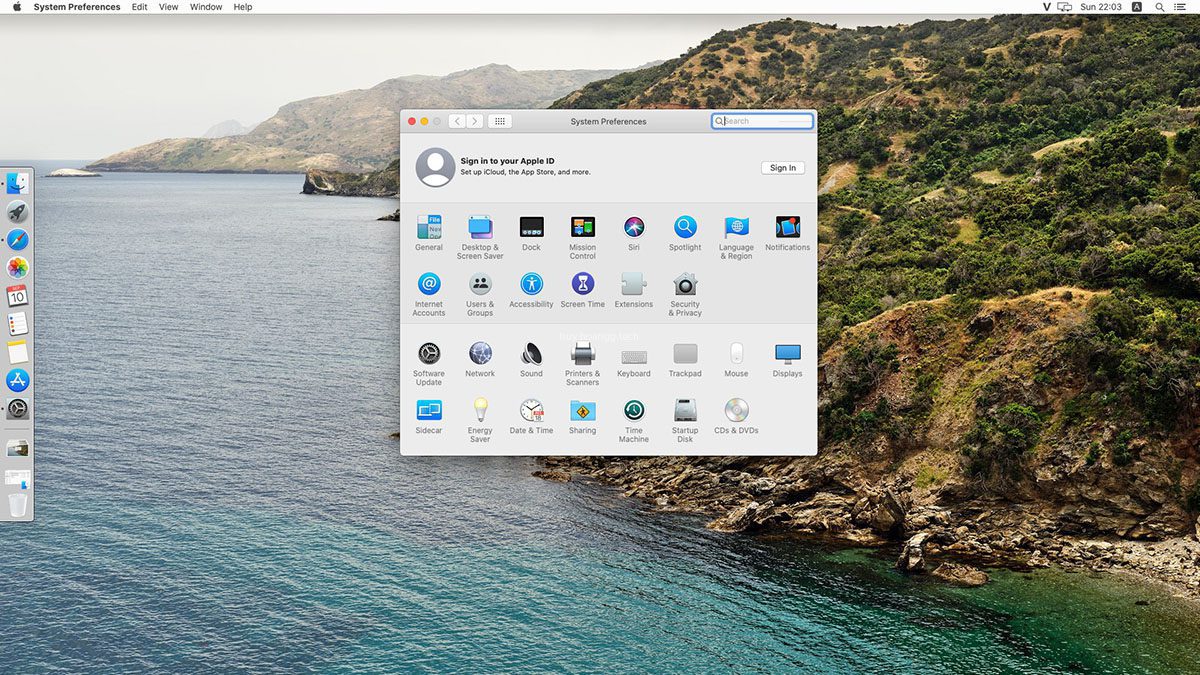Open the Sidecar preferences pane
This screenshot has height=675, width=1200.
(429, 416)
